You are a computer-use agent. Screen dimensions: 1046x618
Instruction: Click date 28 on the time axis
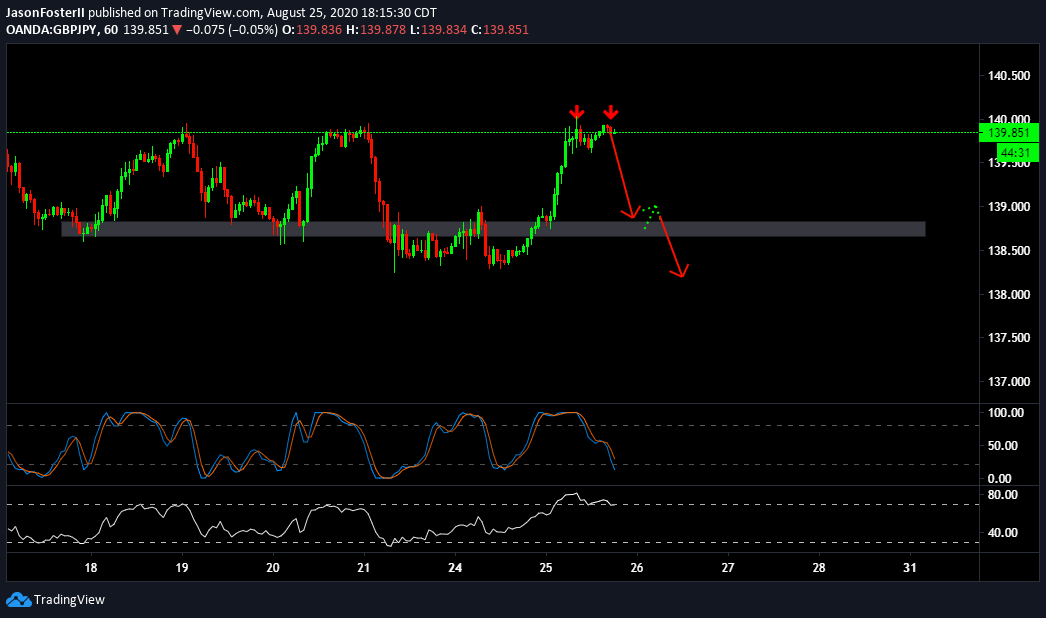(x=819, y=568)
